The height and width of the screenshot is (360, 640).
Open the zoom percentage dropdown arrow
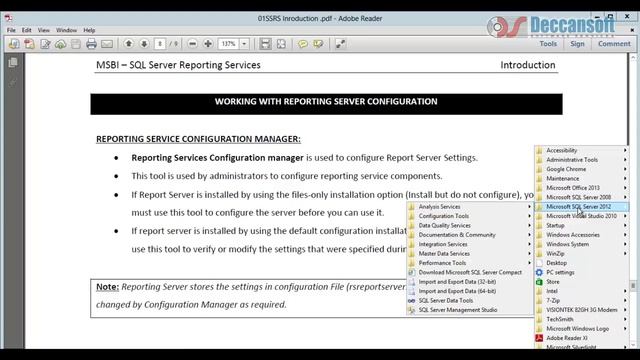coord(244,44)
